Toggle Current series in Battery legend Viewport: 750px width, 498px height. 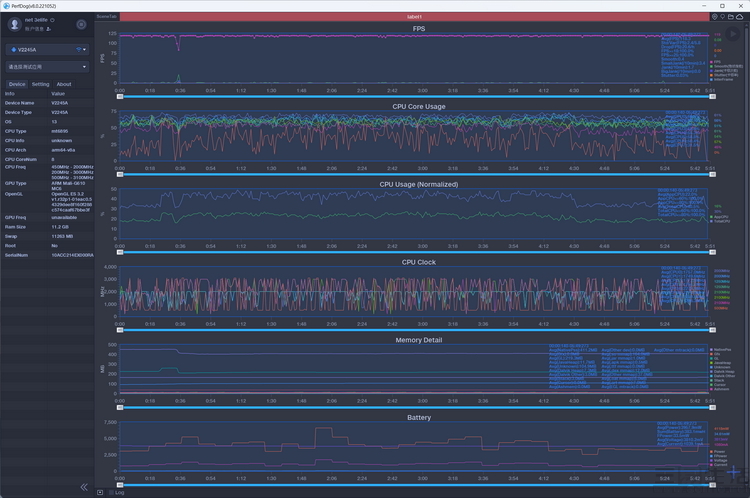click(719, 465)
